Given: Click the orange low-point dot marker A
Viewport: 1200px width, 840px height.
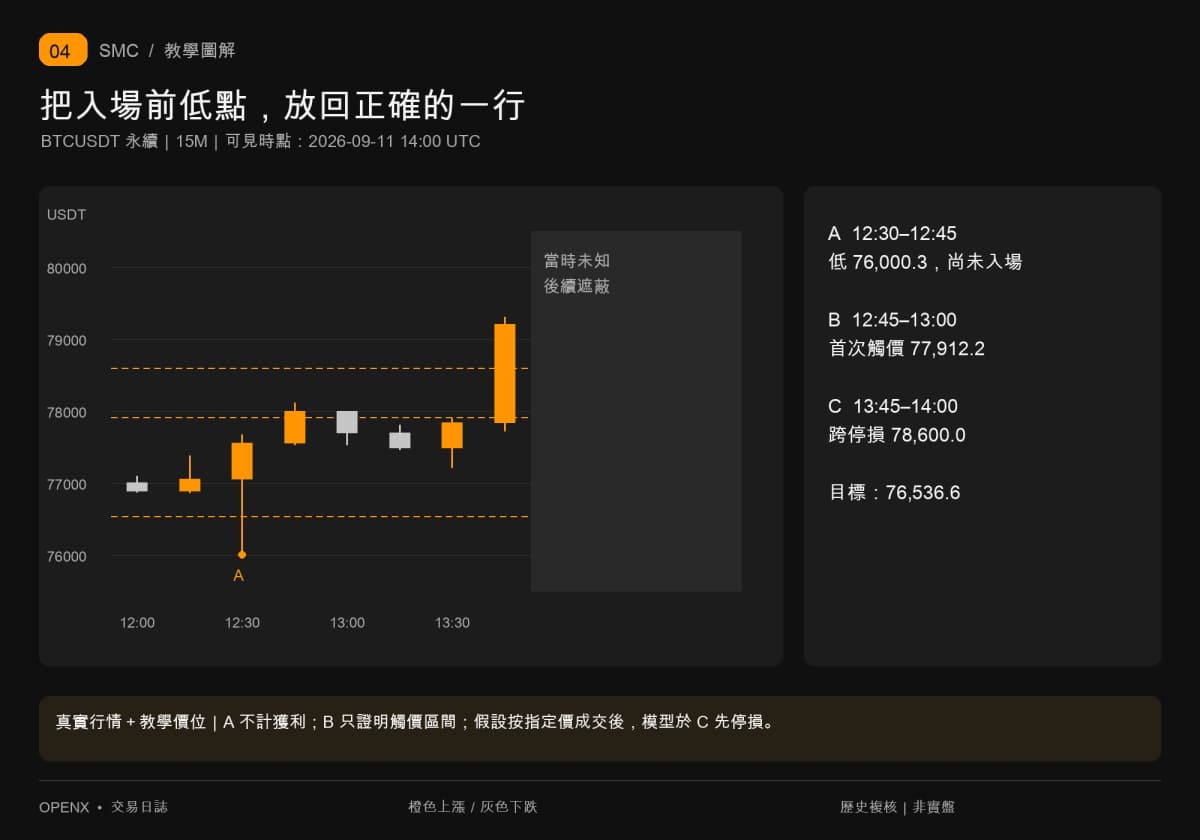Looking at the screenshot, I should [242, 554].
